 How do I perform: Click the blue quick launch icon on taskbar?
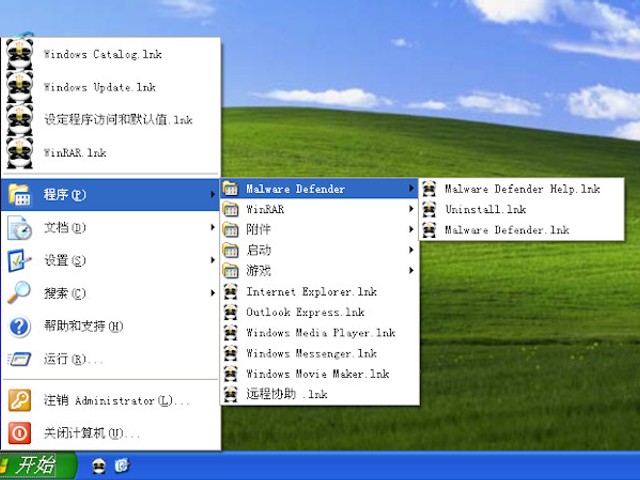(122, 466)
